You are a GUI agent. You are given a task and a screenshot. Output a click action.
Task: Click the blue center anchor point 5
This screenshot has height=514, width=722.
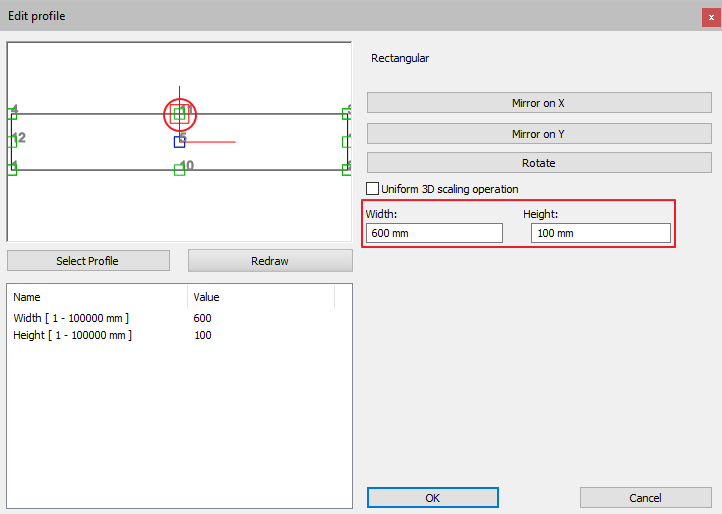tap(179, 141)
